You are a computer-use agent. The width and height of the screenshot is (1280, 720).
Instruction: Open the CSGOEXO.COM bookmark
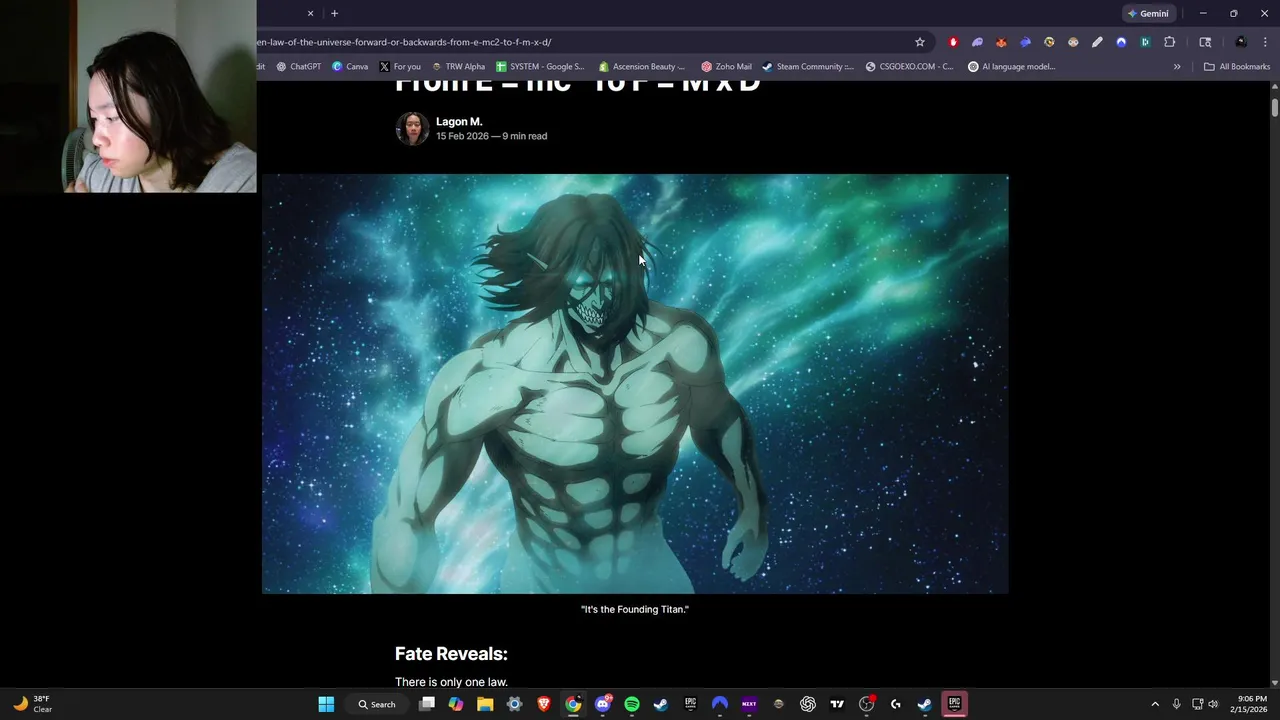coord(910,67)
